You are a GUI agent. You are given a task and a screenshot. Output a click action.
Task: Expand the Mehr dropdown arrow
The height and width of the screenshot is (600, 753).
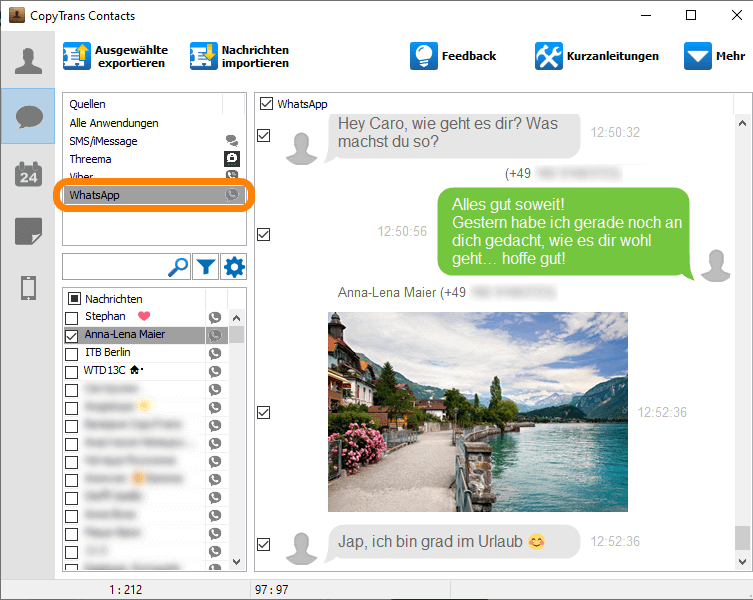698,56
